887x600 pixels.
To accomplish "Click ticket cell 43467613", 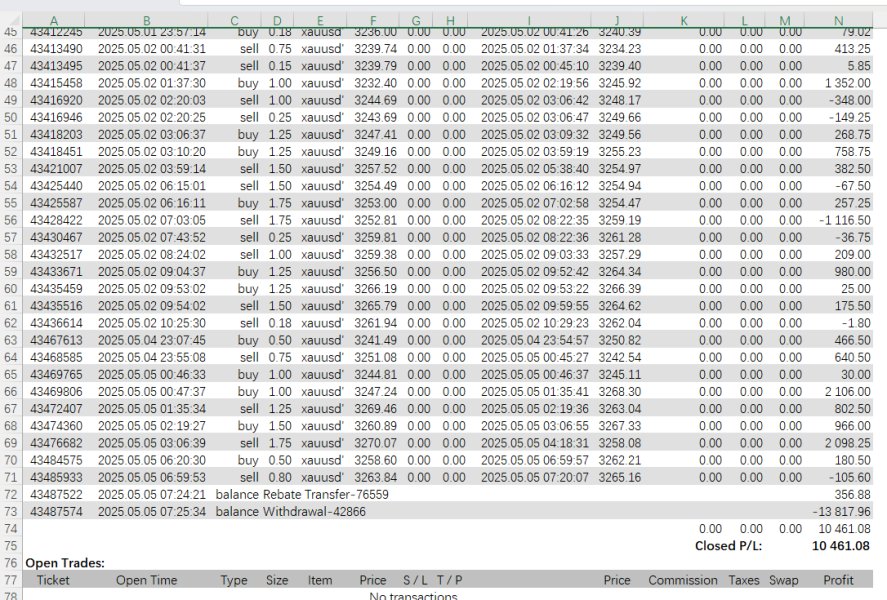I will click(x=56, y=340).
